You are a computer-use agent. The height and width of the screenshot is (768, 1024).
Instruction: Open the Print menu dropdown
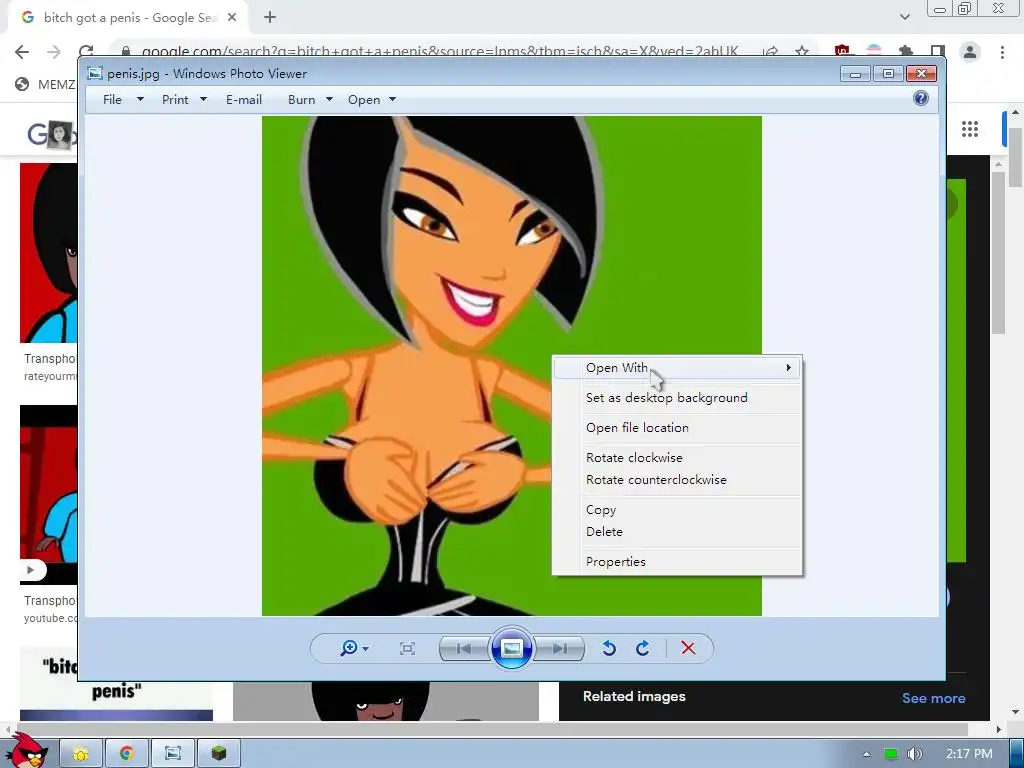(x=184, y=99)
